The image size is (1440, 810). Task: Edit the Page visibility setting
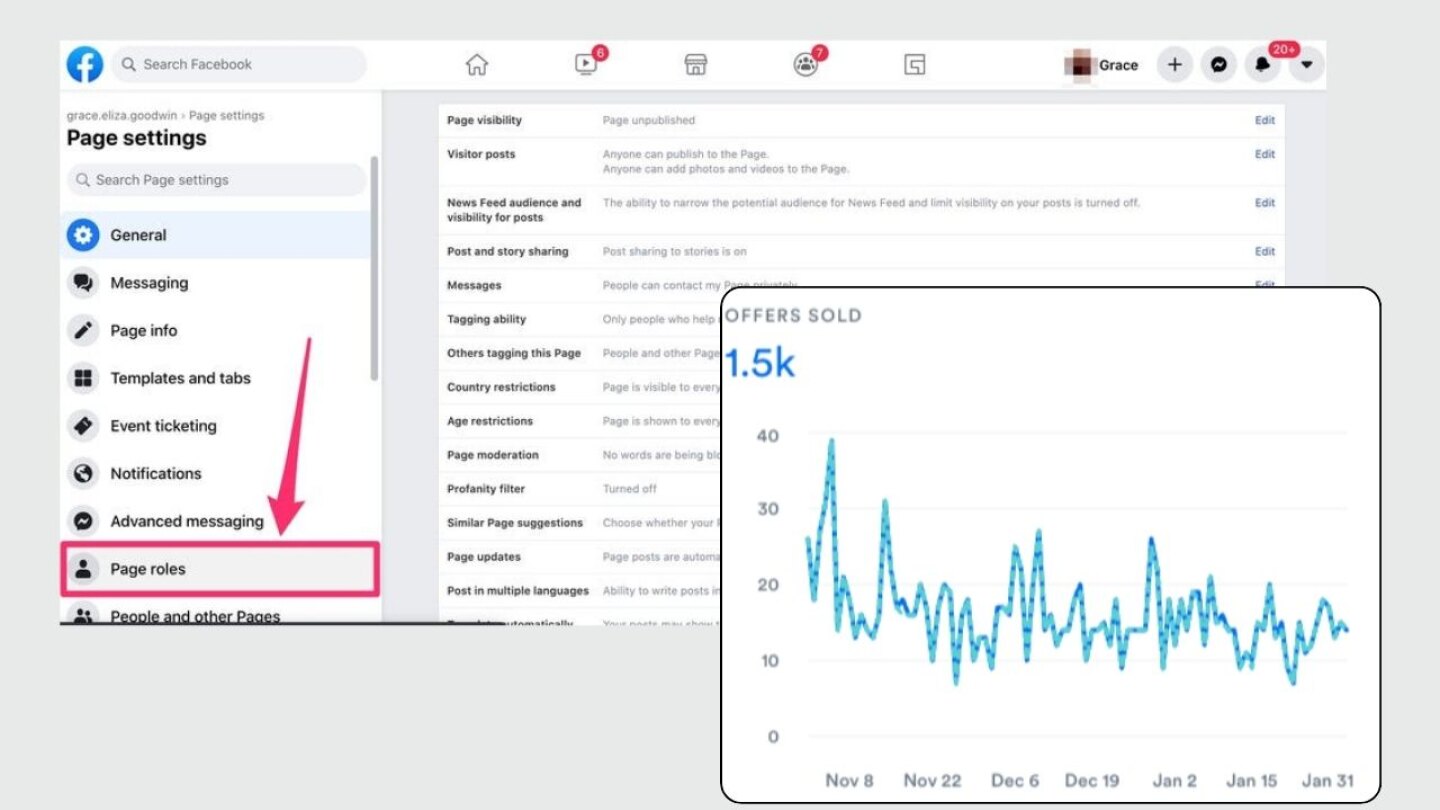(1265, 120)
